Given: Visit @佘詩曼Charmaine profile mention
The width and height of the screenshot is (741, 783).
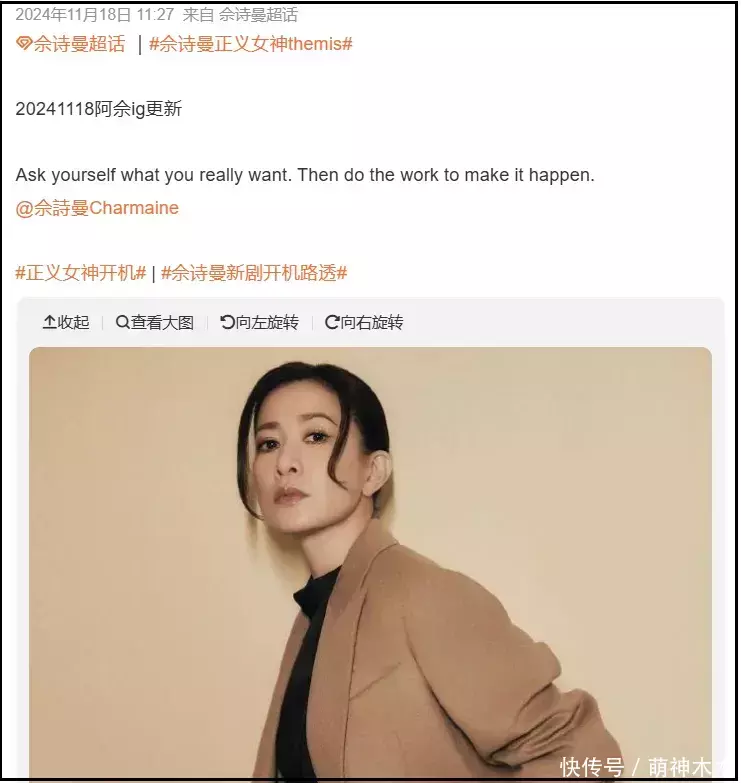Looking at the screenshot, I should click(97, 208).
